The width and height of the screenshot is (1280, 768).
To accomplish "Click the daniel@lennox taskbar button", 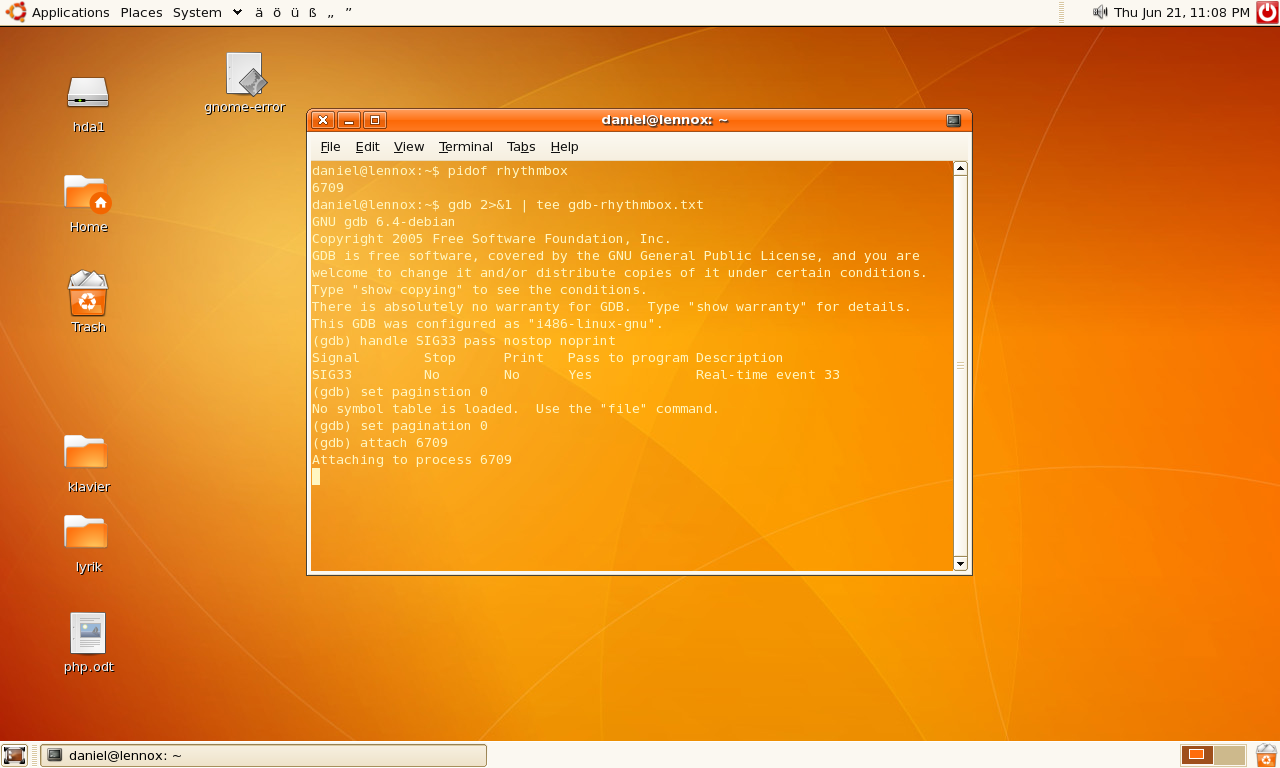I will tap(263, 755).
